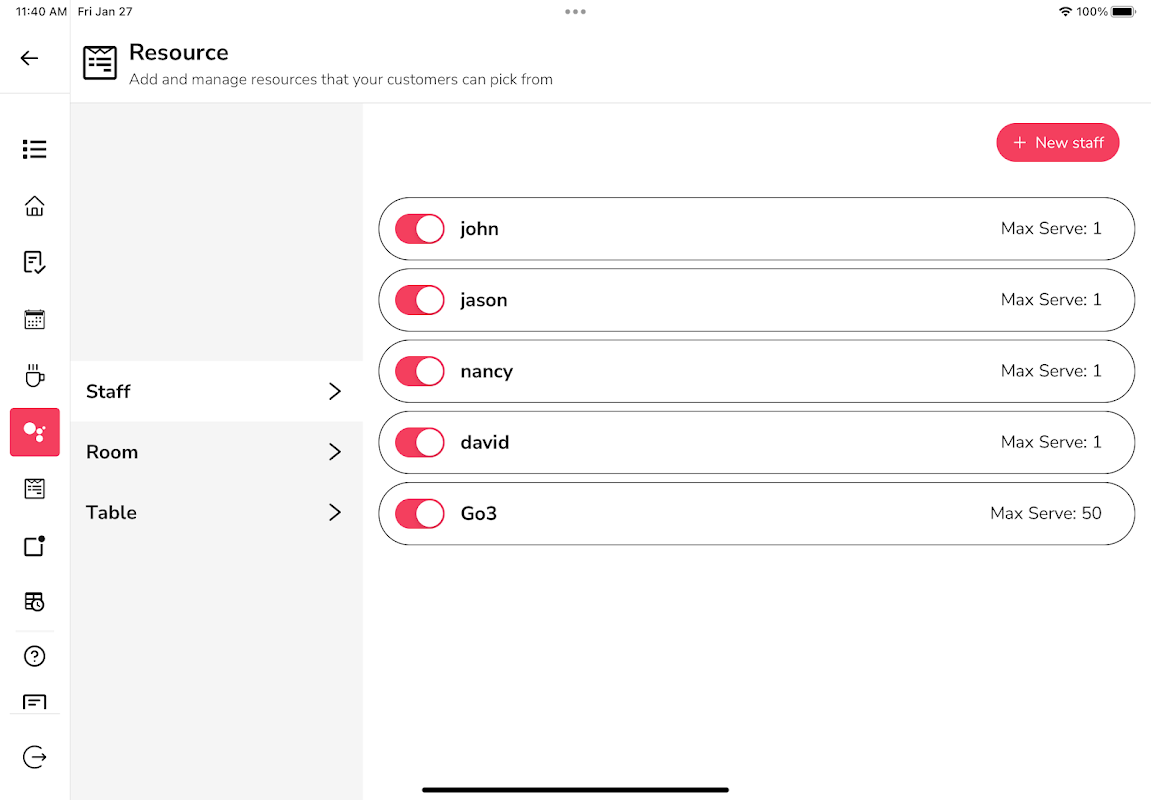The height and width of the screenshot is (800, 1151).
Task: Disable the nancy staff toggle
Action: (420, 371)
